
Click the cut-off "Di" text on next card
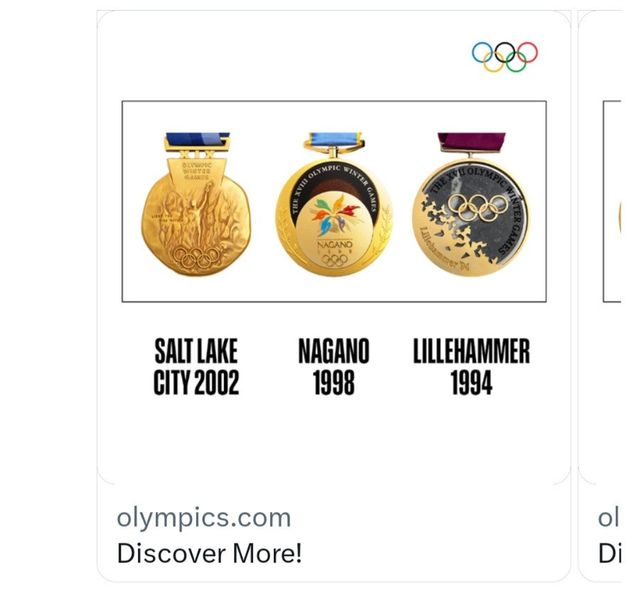click(608, 552)
